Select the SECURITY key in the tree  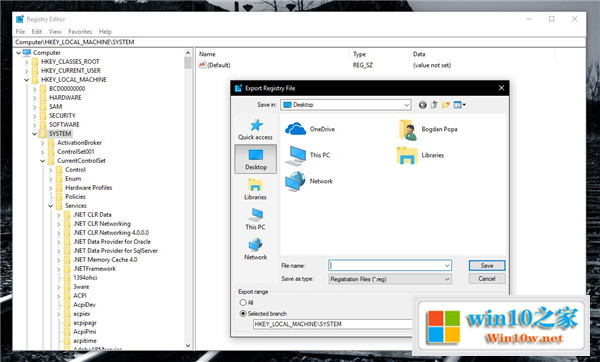(x=62, y=116)
